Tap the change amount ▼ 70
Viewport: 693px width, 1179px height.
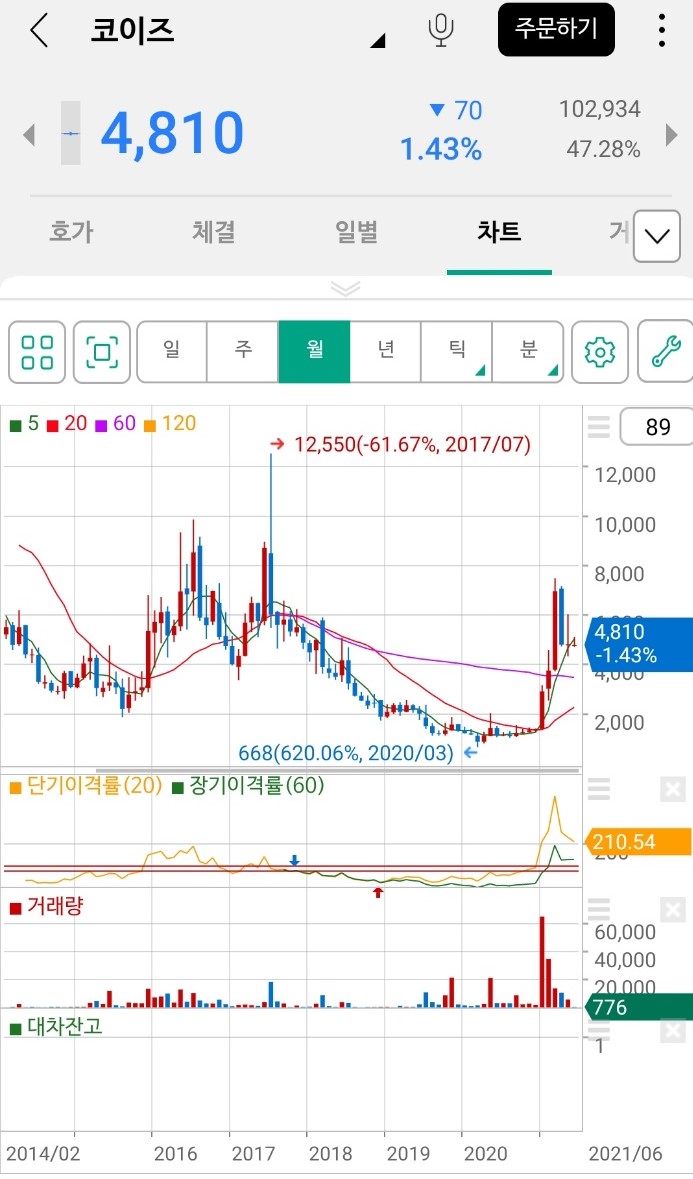(455, 111)
